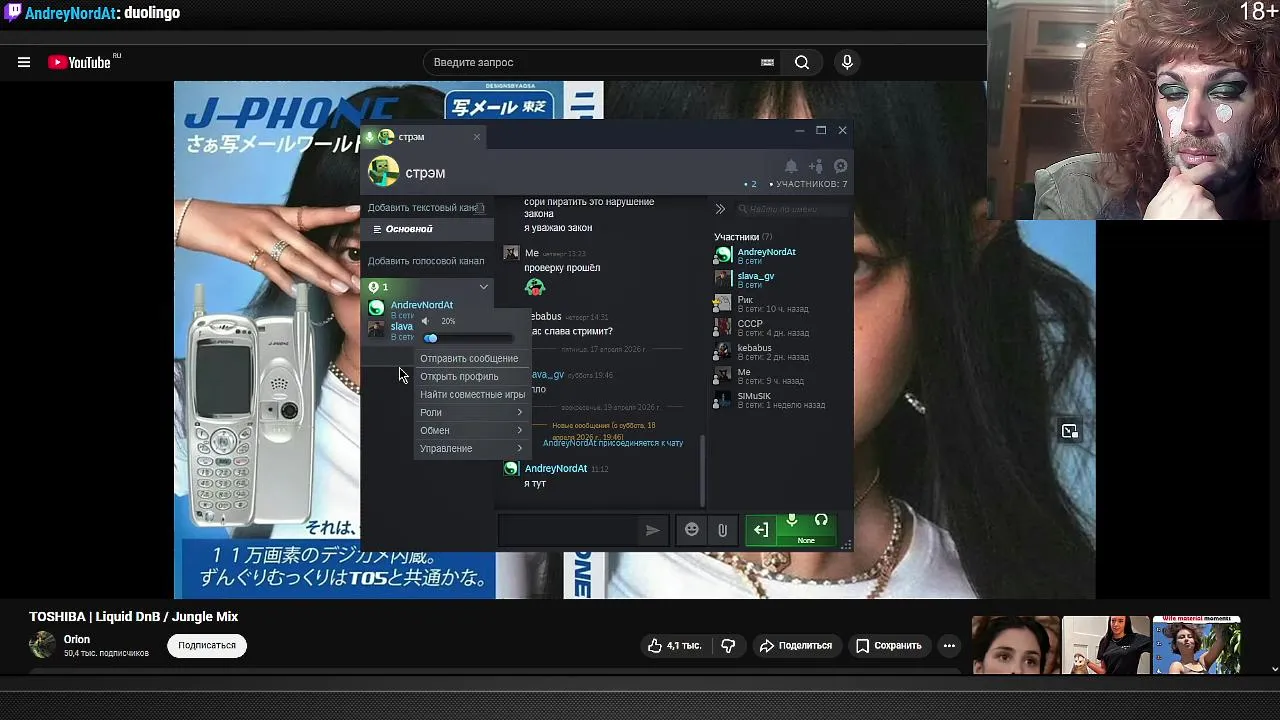Click Подписаться subscribe button
This screenshot has width=1280, height=720.
207,646
